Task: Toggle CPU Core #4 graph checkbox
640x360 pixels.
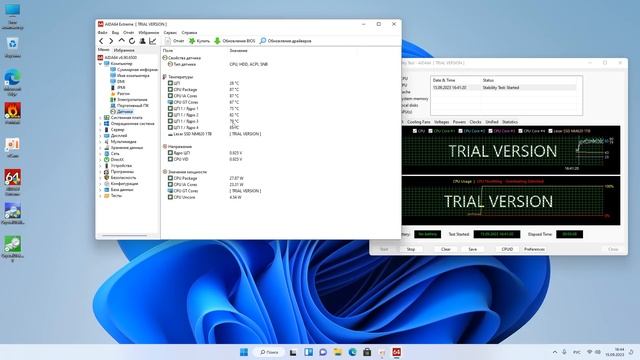Action: [520, 131]
